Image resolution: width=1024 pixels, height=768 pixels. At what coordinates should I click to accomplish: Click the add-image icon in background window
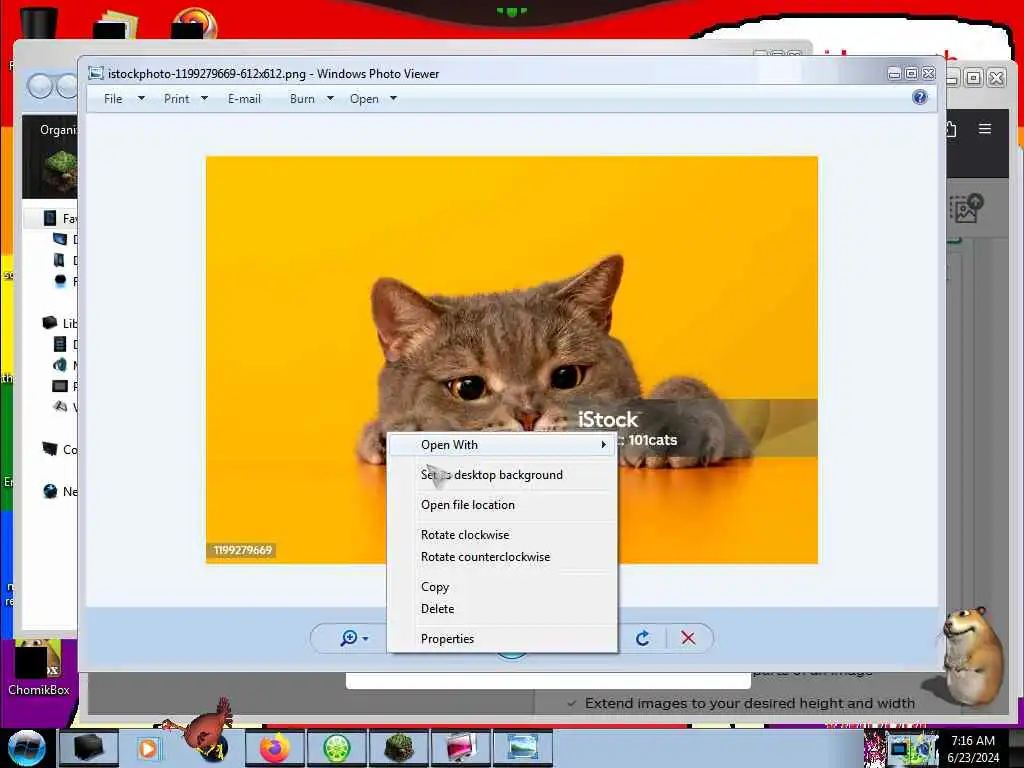(x=966, y=208)
